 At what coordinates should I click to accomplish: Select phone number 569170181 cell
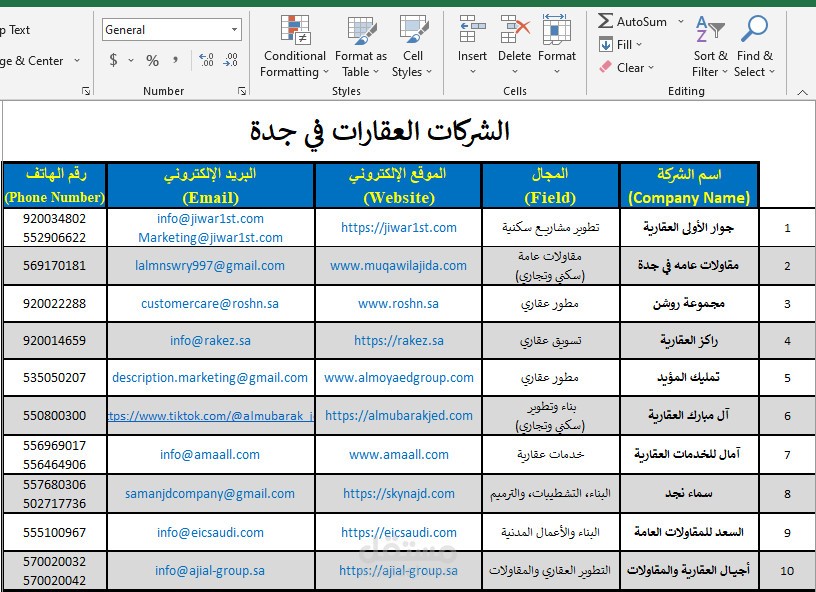coord(55,265)
